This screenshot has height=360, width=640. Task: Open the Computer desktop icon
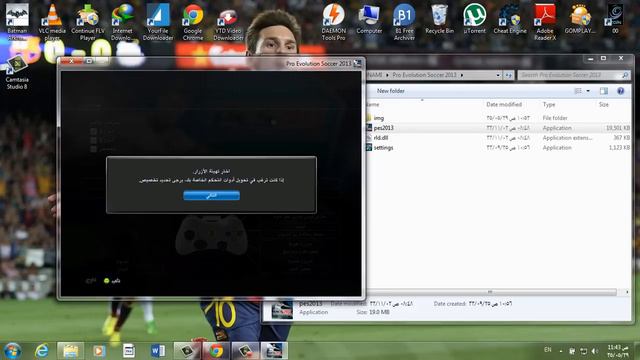[x=369, y=18]
